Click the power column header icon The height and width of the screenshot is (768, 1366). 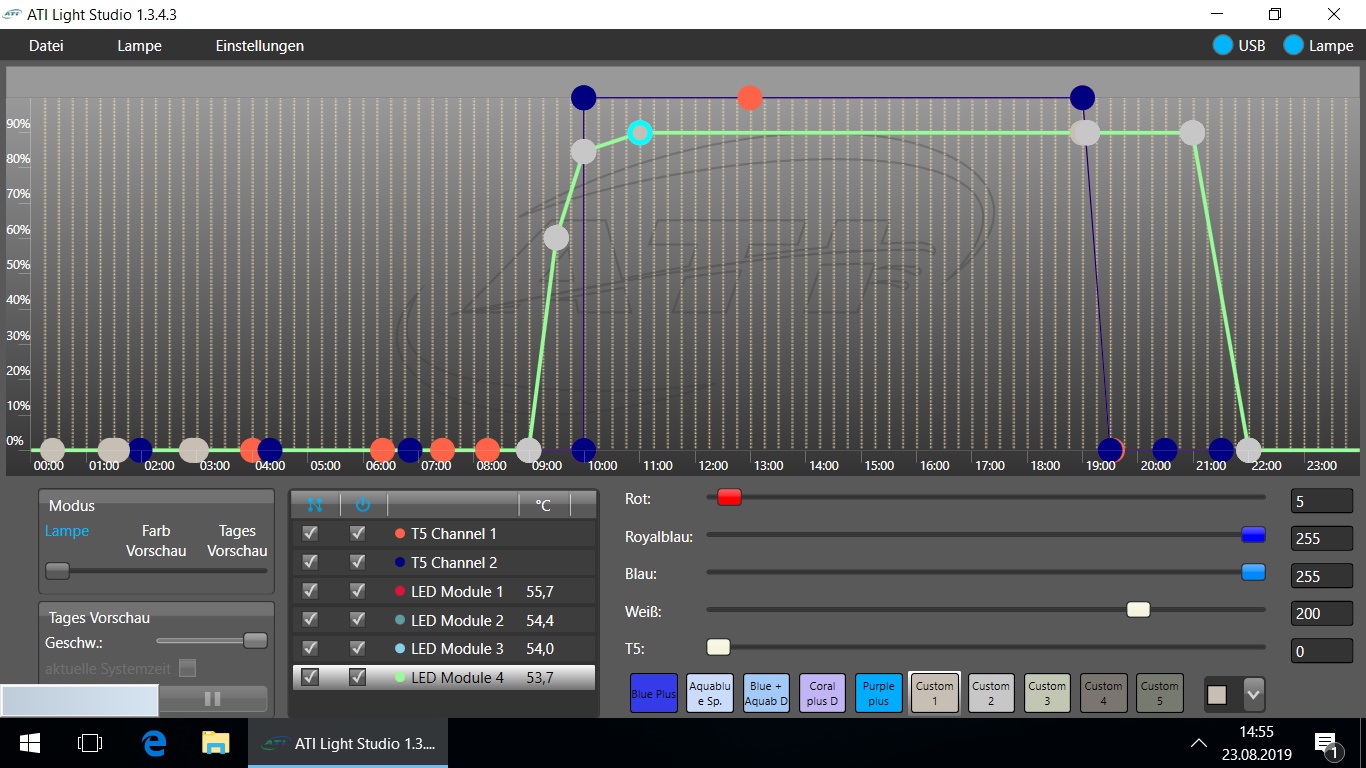click(x=362, y=505)
